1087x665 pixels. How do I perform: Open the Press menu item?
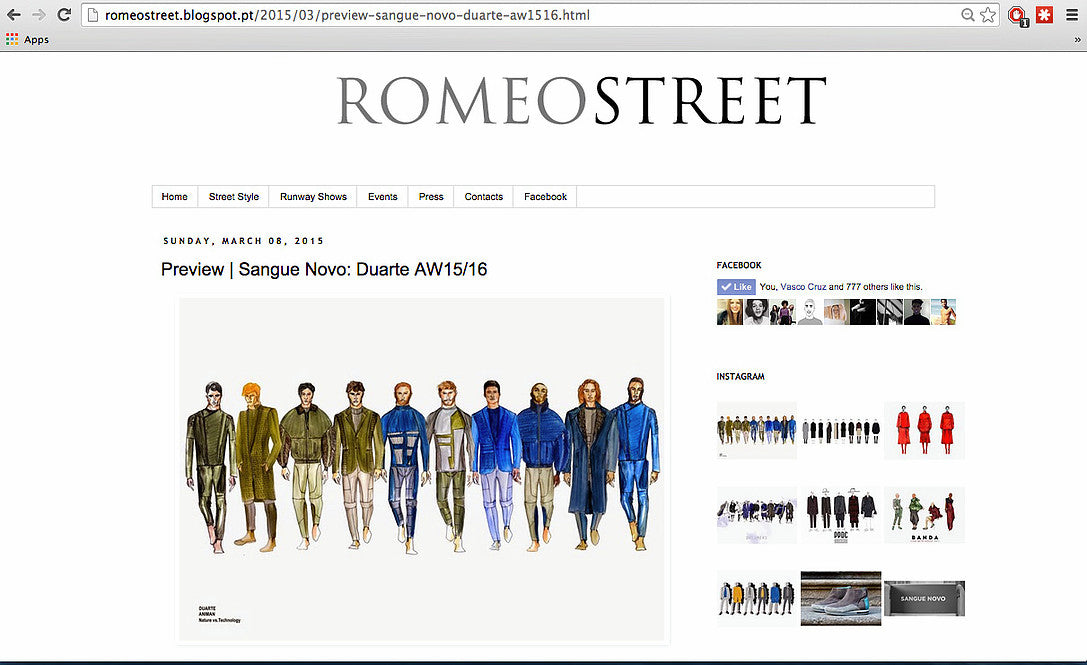(431, 196)
